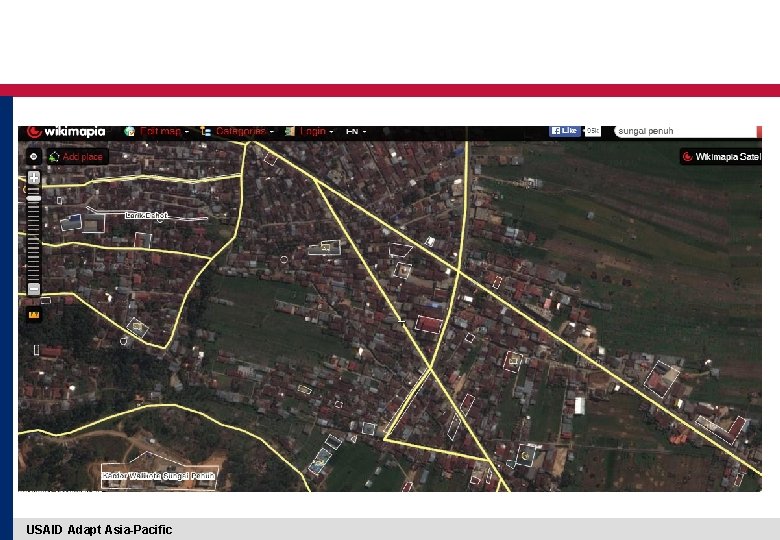The height and width of the screenshot is (540, 780).
Task: Select the red-roofed outlined building on the map
Action: coord(428,324)
